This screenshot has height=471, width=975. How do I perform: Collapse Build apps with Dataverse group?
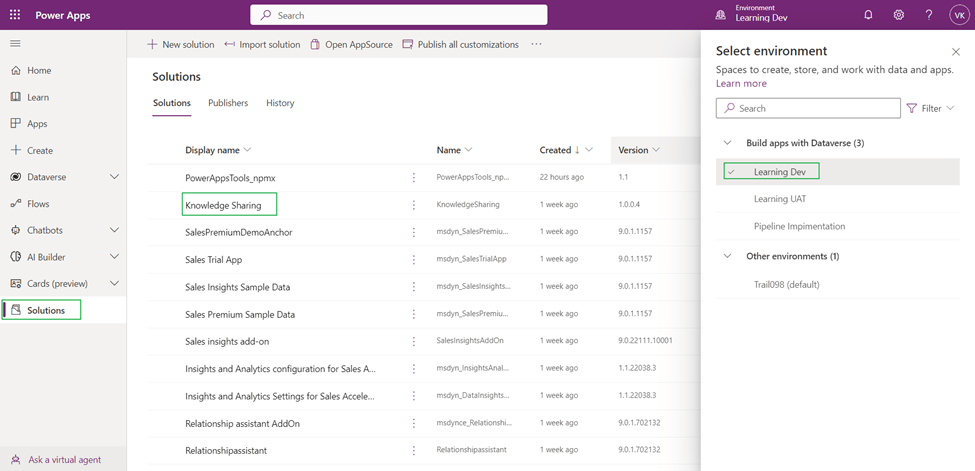[727, 143]
